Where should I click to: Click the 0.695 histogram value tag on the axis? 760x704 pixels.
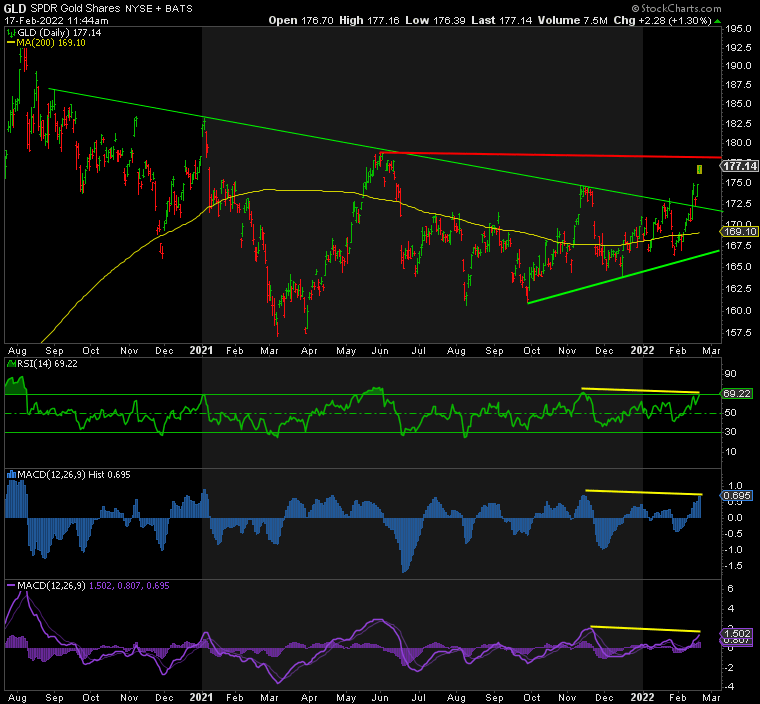737,496
